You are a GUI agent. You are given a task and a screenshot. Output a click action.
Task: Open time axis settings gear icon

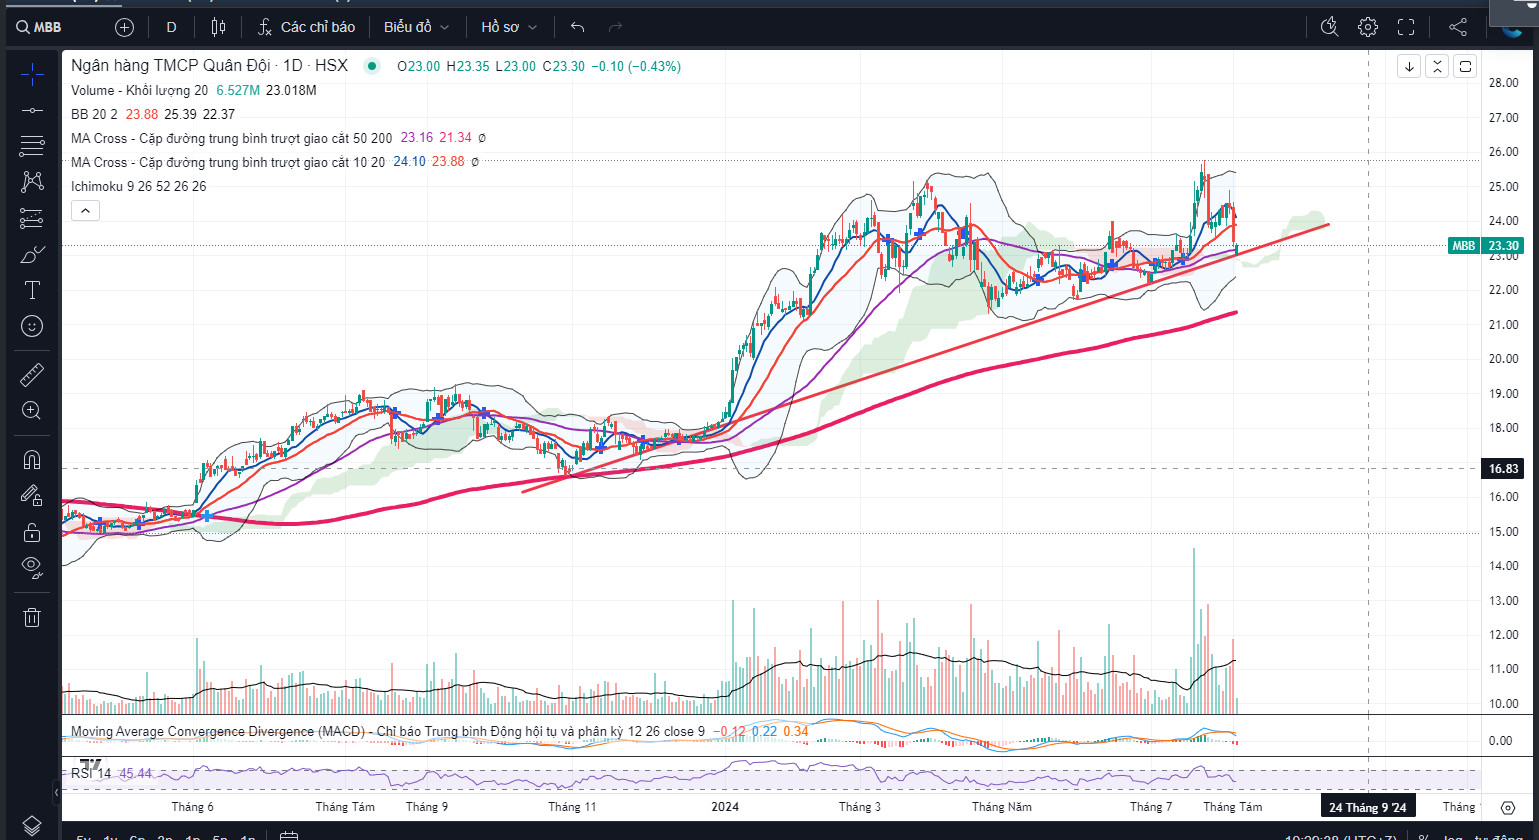tap(1508, 807)
